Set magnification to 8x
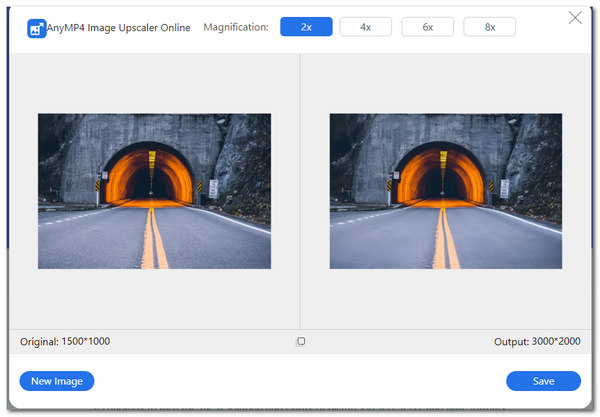 pos(489,27)
